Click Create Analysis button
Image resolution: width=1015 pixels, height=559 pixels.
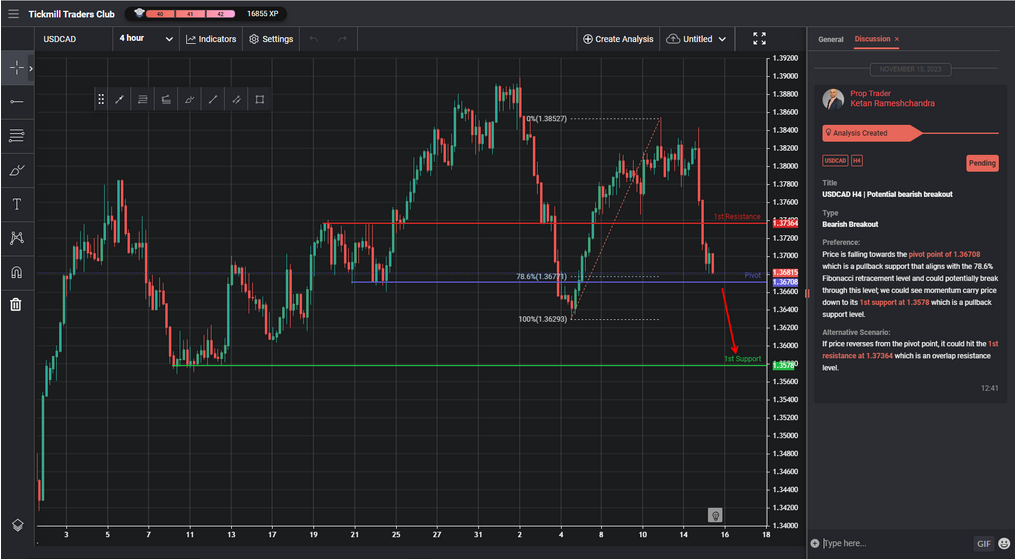click(618, 39)
